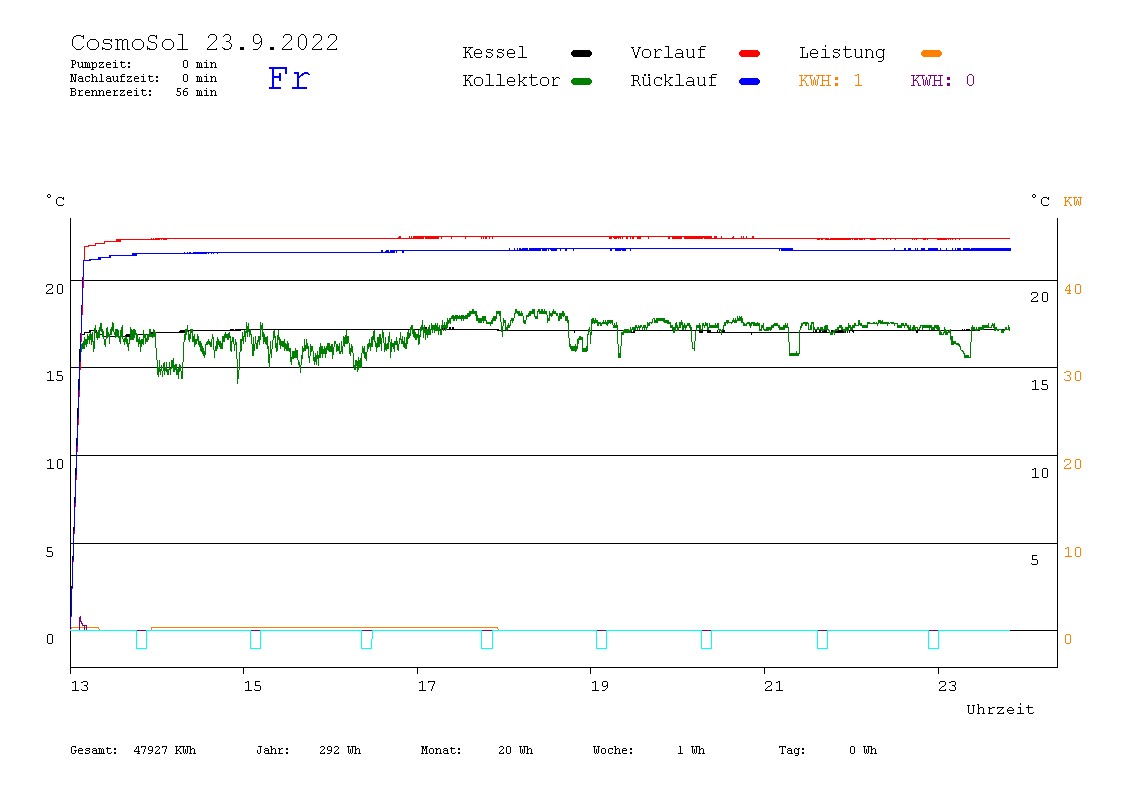This screenshot has width=1148, height=812.
Task: Click the x-axis tick label '13'
Action: [x=80, y=686]
